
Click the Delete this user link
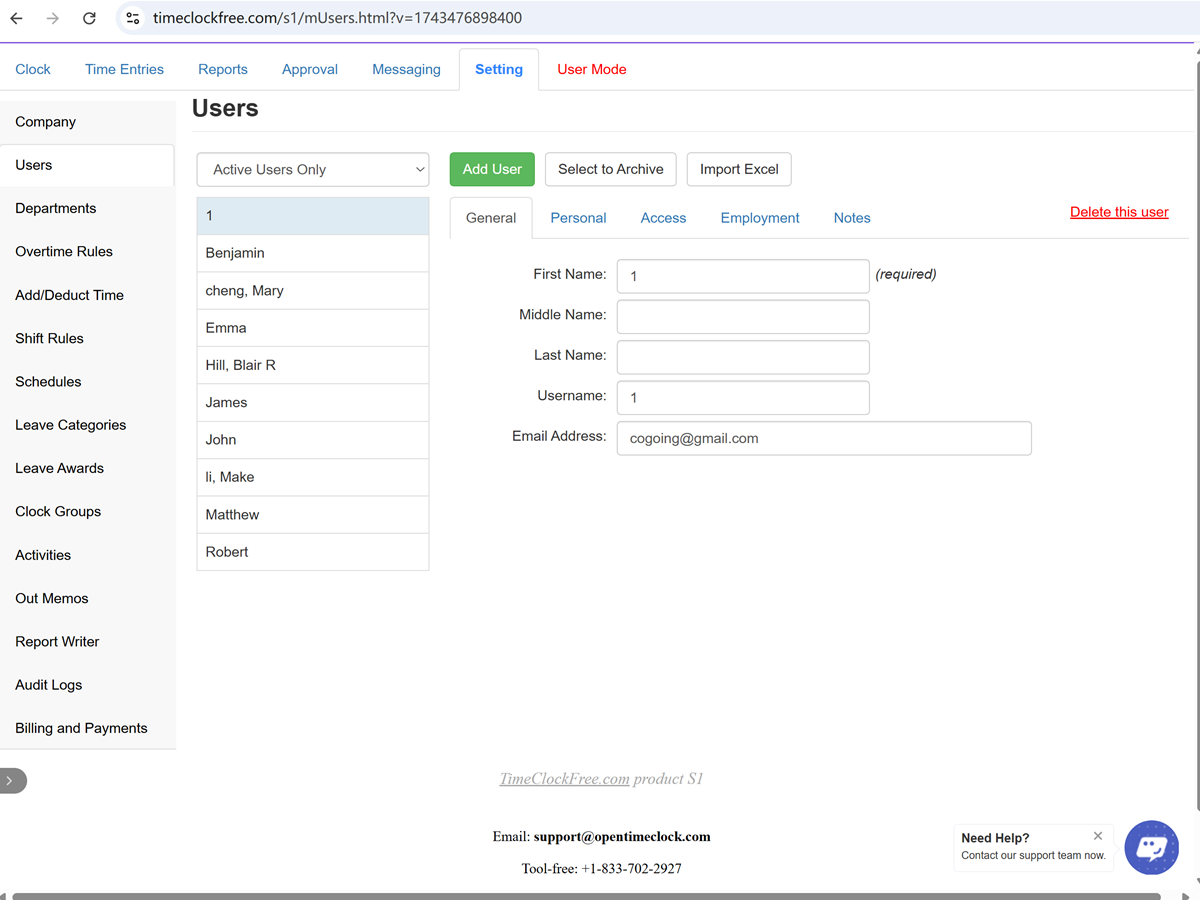[1119, 212]
